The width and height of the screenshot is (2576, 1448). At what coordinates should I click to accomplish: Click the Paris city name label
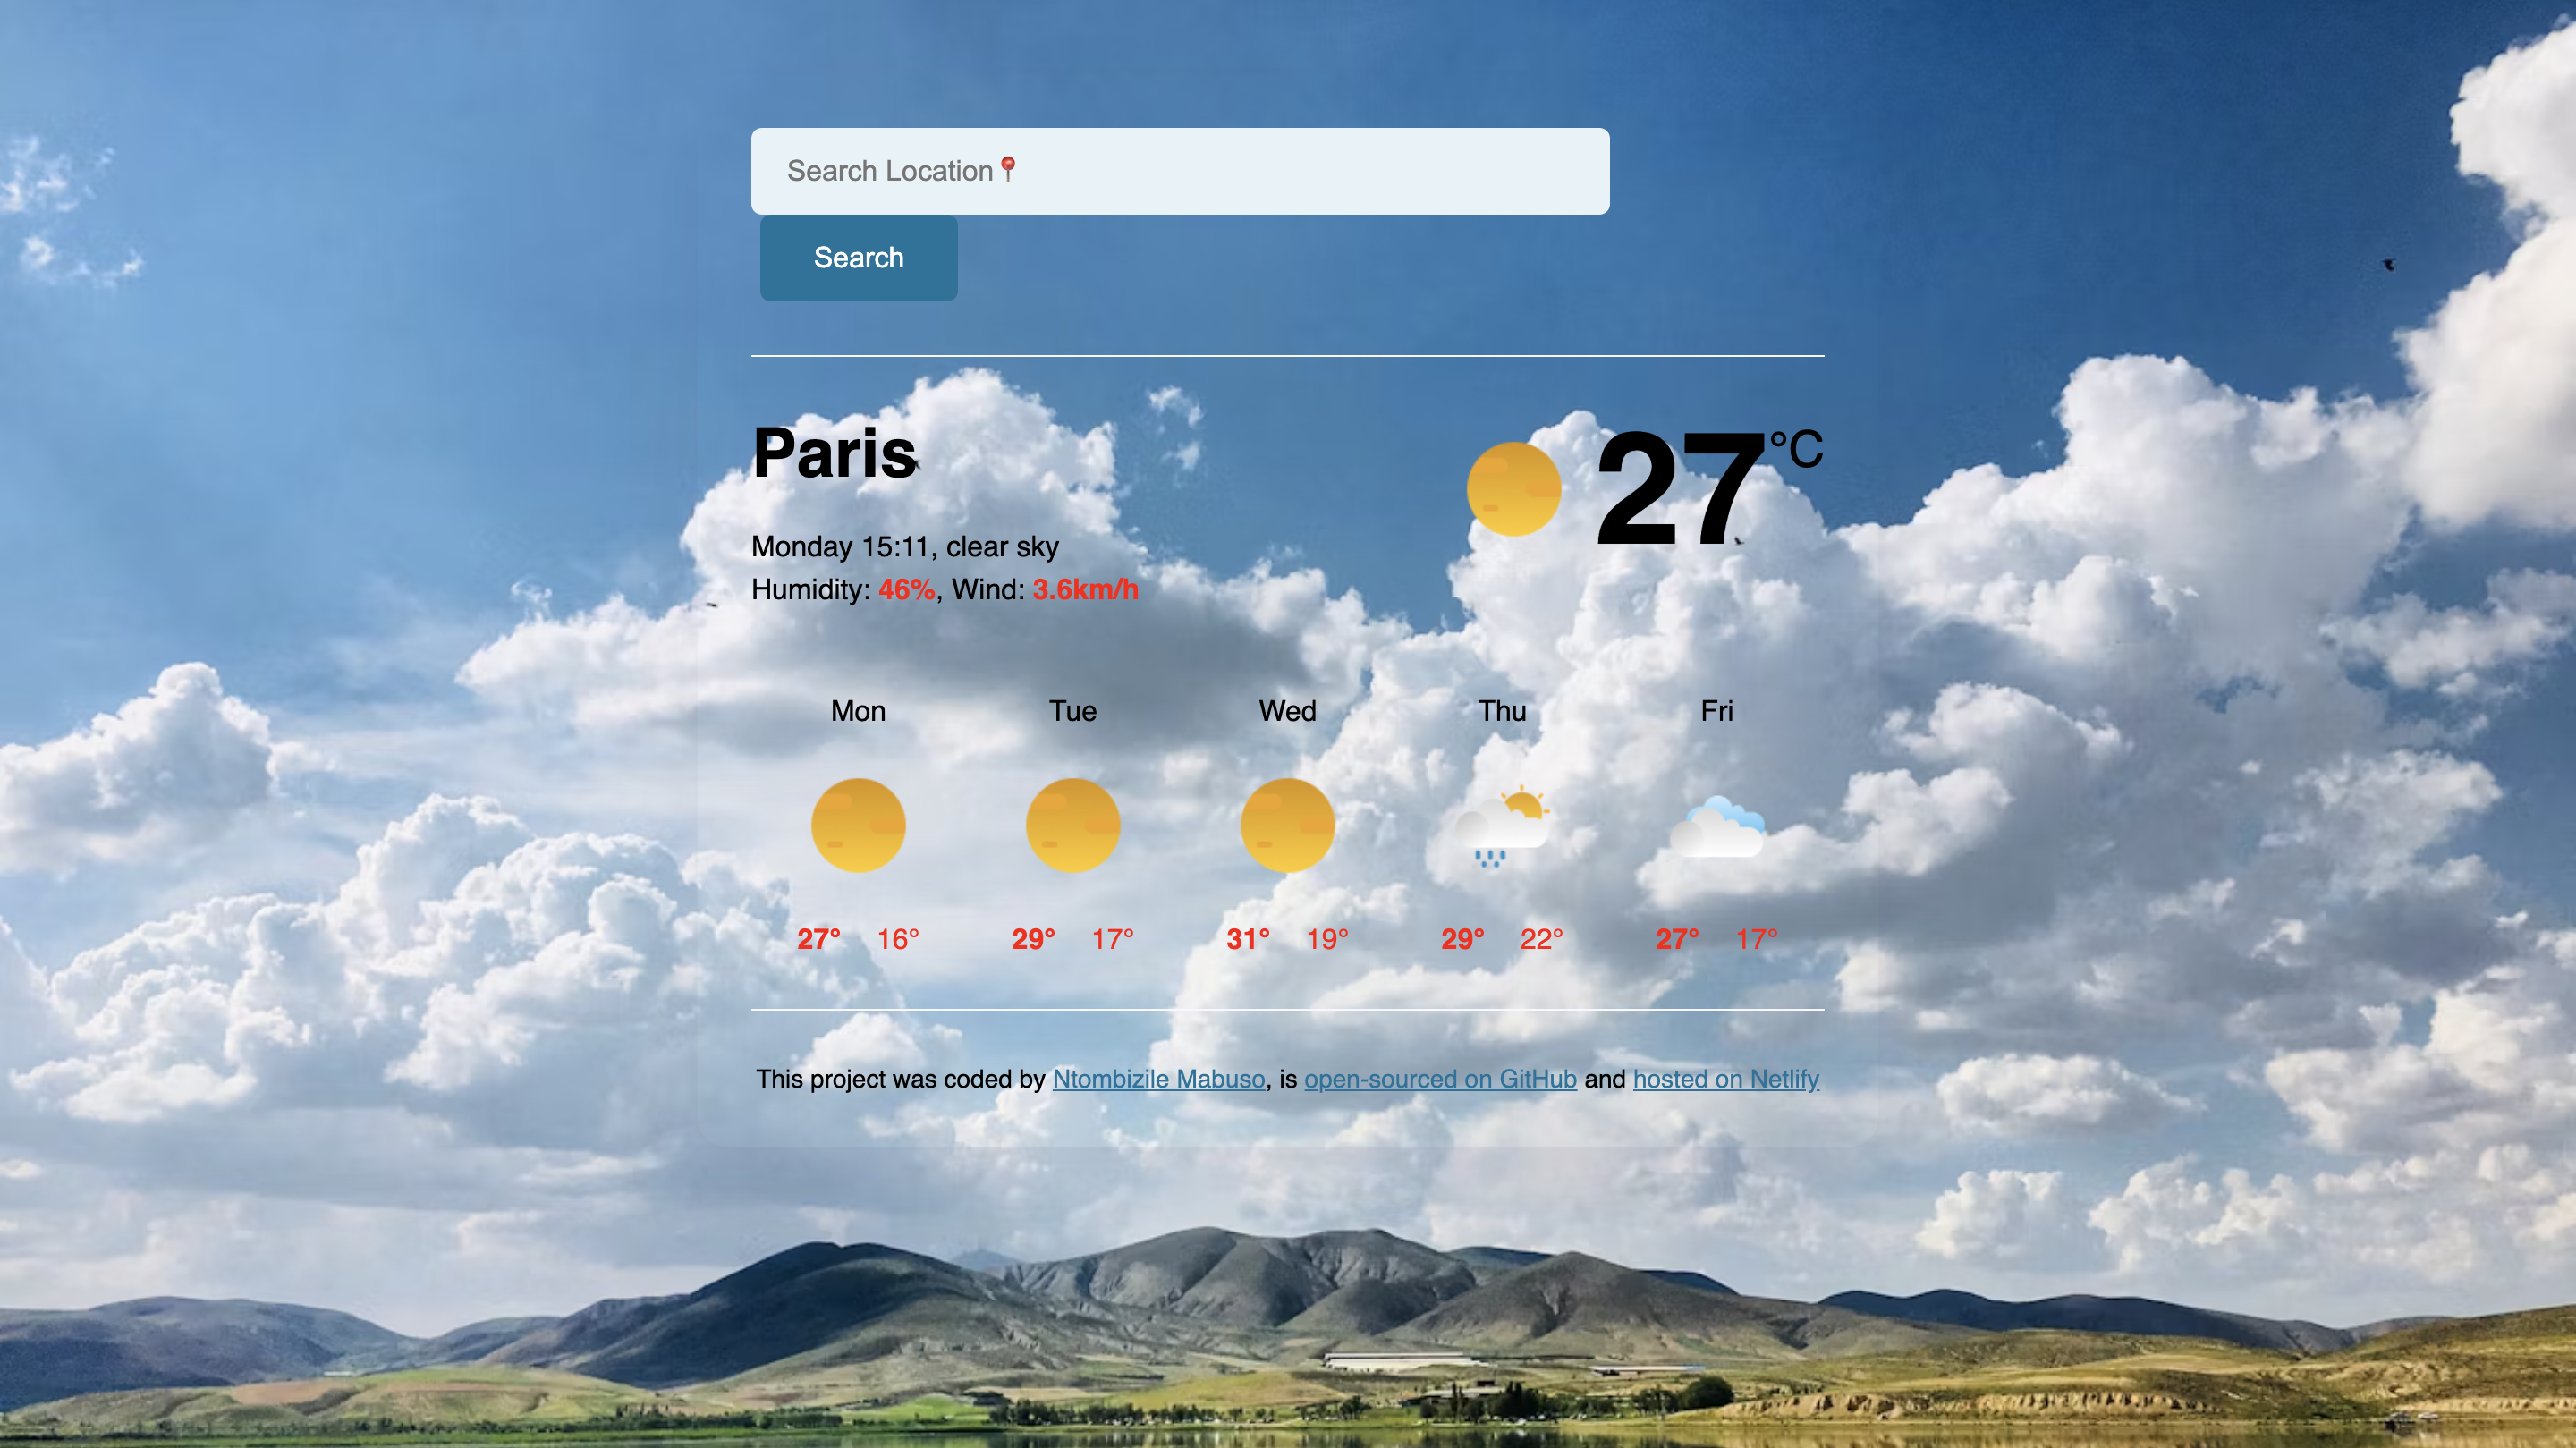pyautogui.click(x=834, y=455)
